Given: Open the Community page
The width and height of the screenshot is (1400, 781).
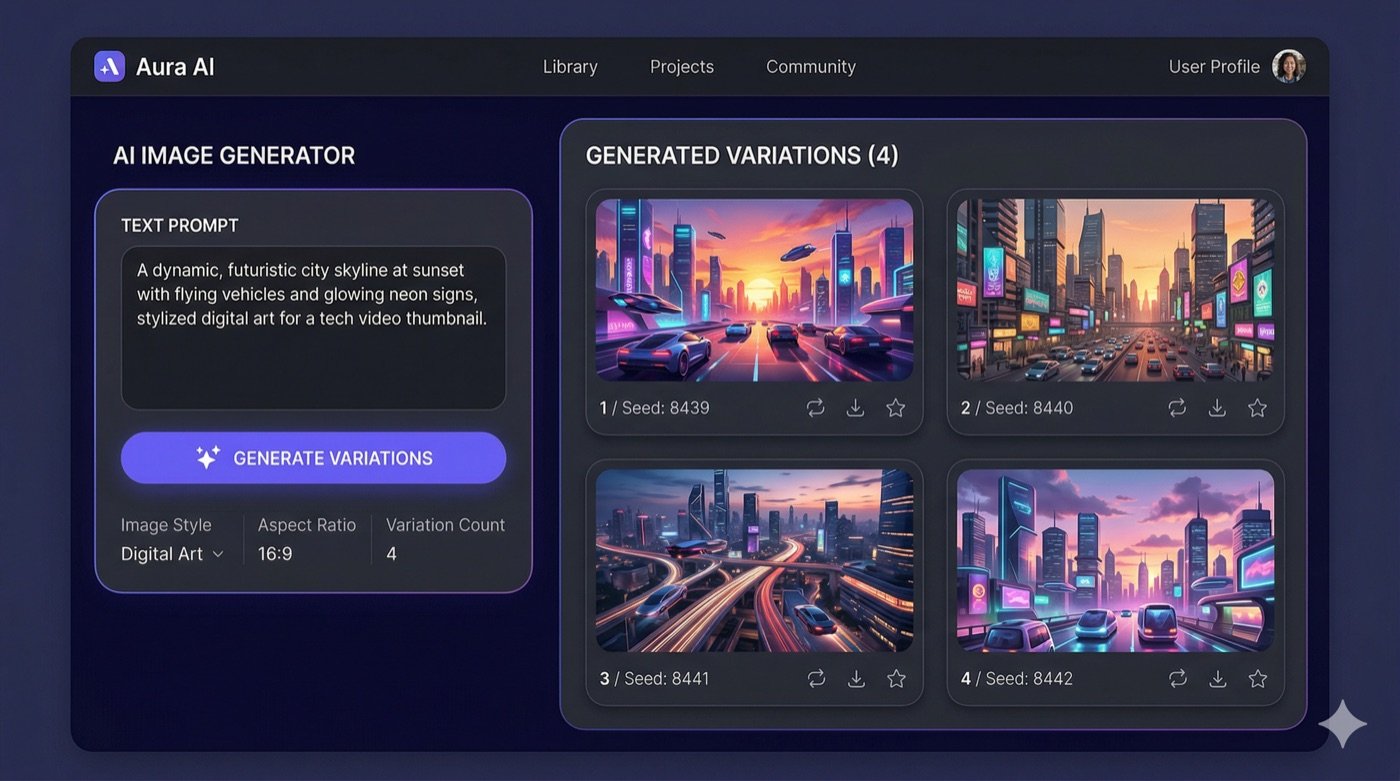Looking at the screenshot, I should click(x=810, y=66).
